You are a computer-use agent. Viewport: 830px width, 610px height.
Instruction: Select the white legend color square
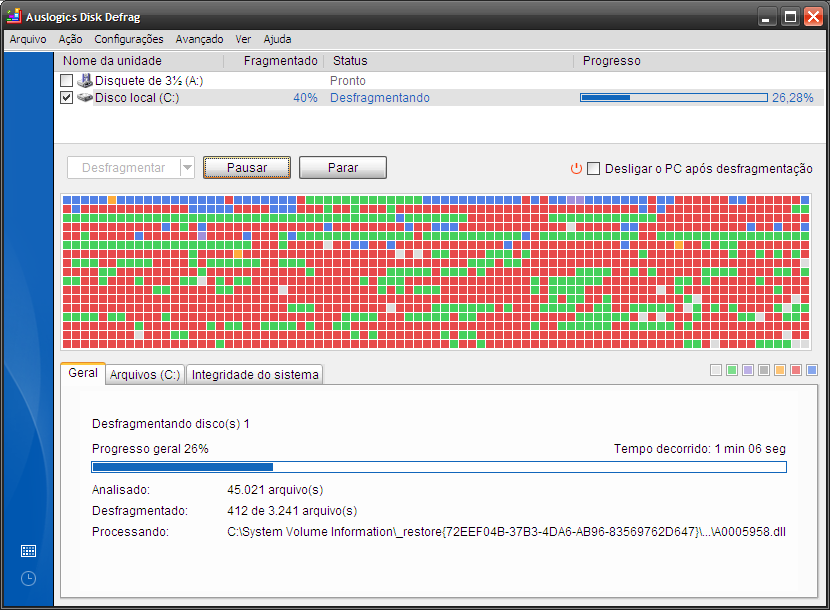tap(716, 370)
